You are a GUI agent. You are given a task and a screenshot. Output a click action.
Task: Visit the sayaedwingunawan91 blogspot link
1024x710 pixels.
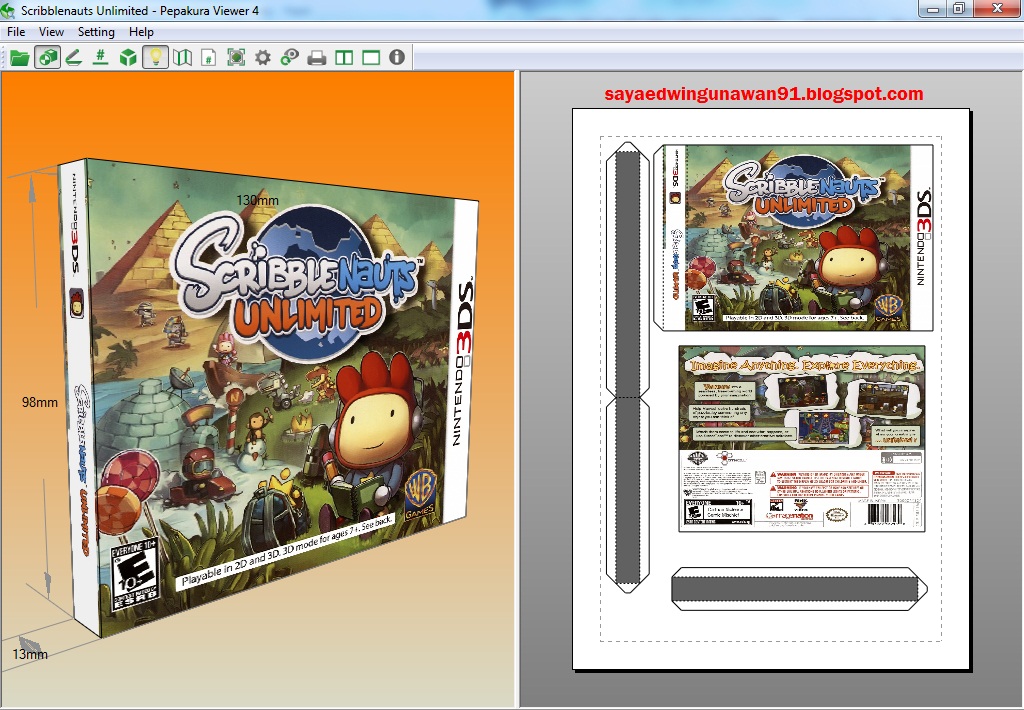pyautogui.click(x=763, y=93)
